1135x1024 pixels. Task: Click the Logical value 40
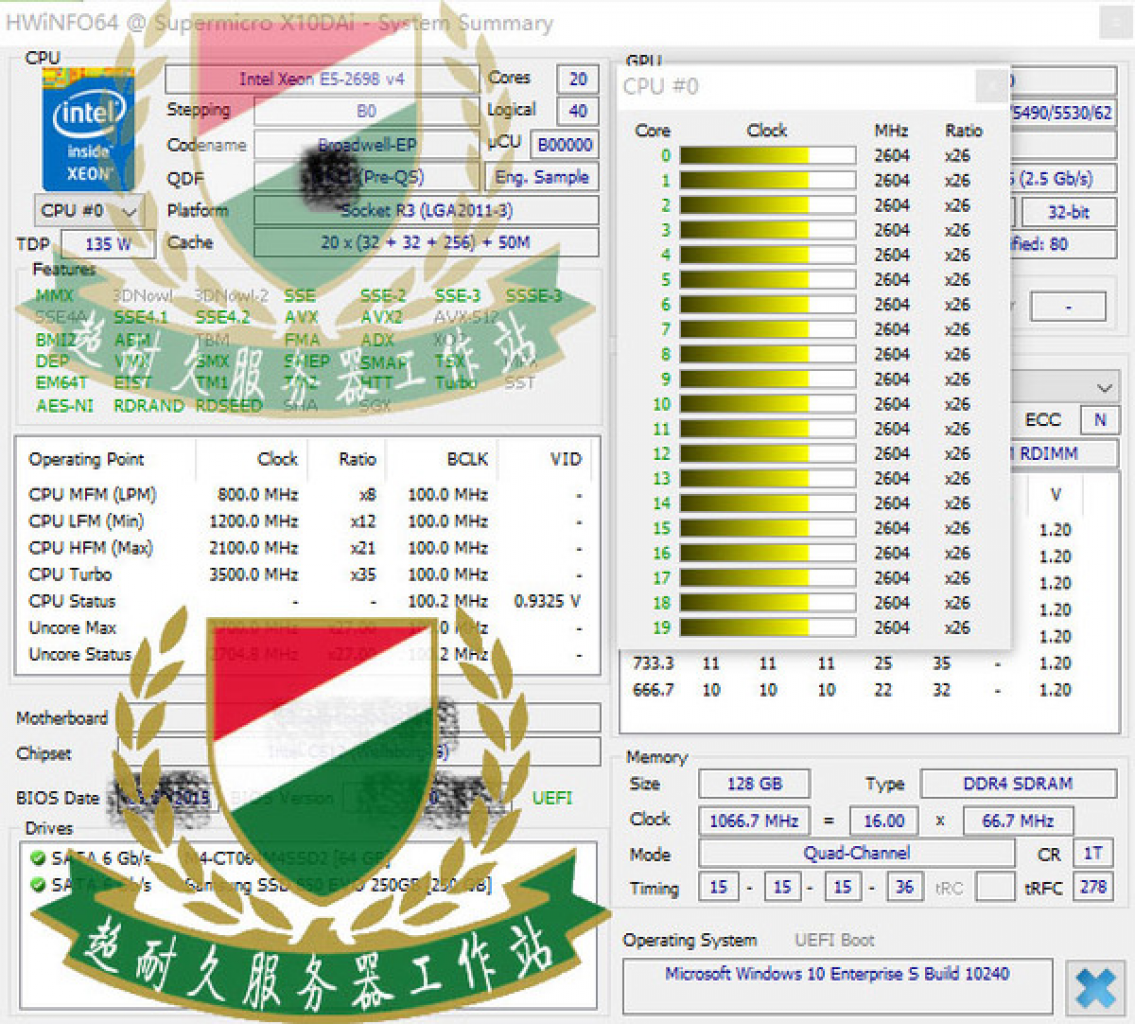click(x=578, y=111)
